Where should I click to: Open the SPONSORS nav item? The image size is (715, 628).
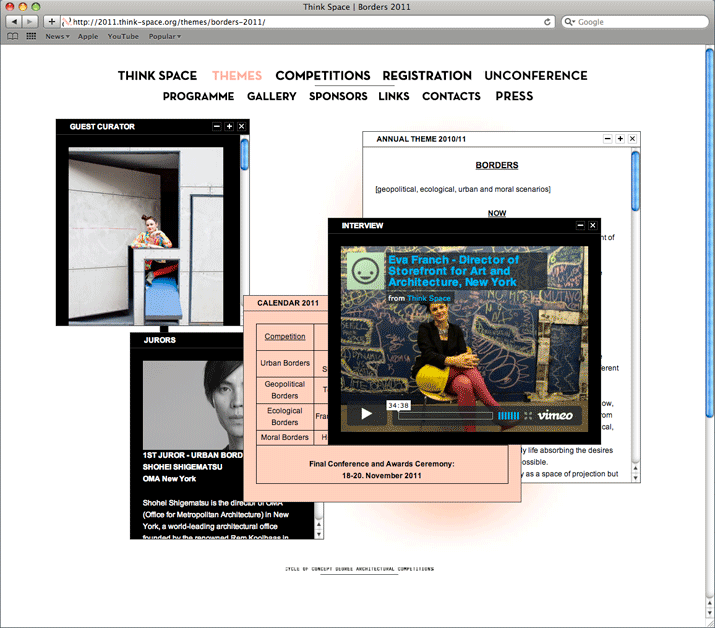[338, 96]
